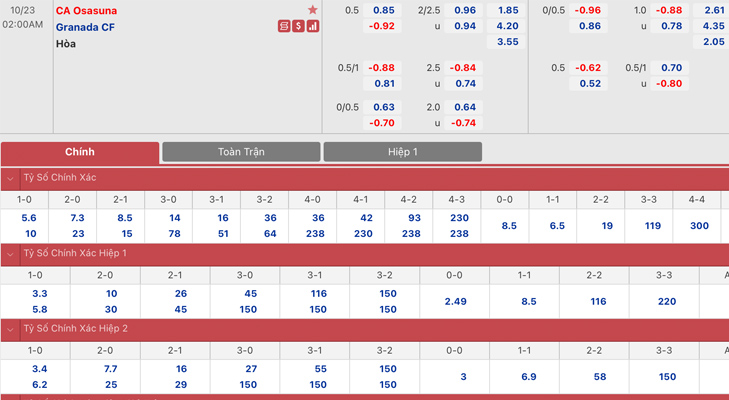Collapse the Tỷ Số Chính Xác section

(x=10, y=178)
